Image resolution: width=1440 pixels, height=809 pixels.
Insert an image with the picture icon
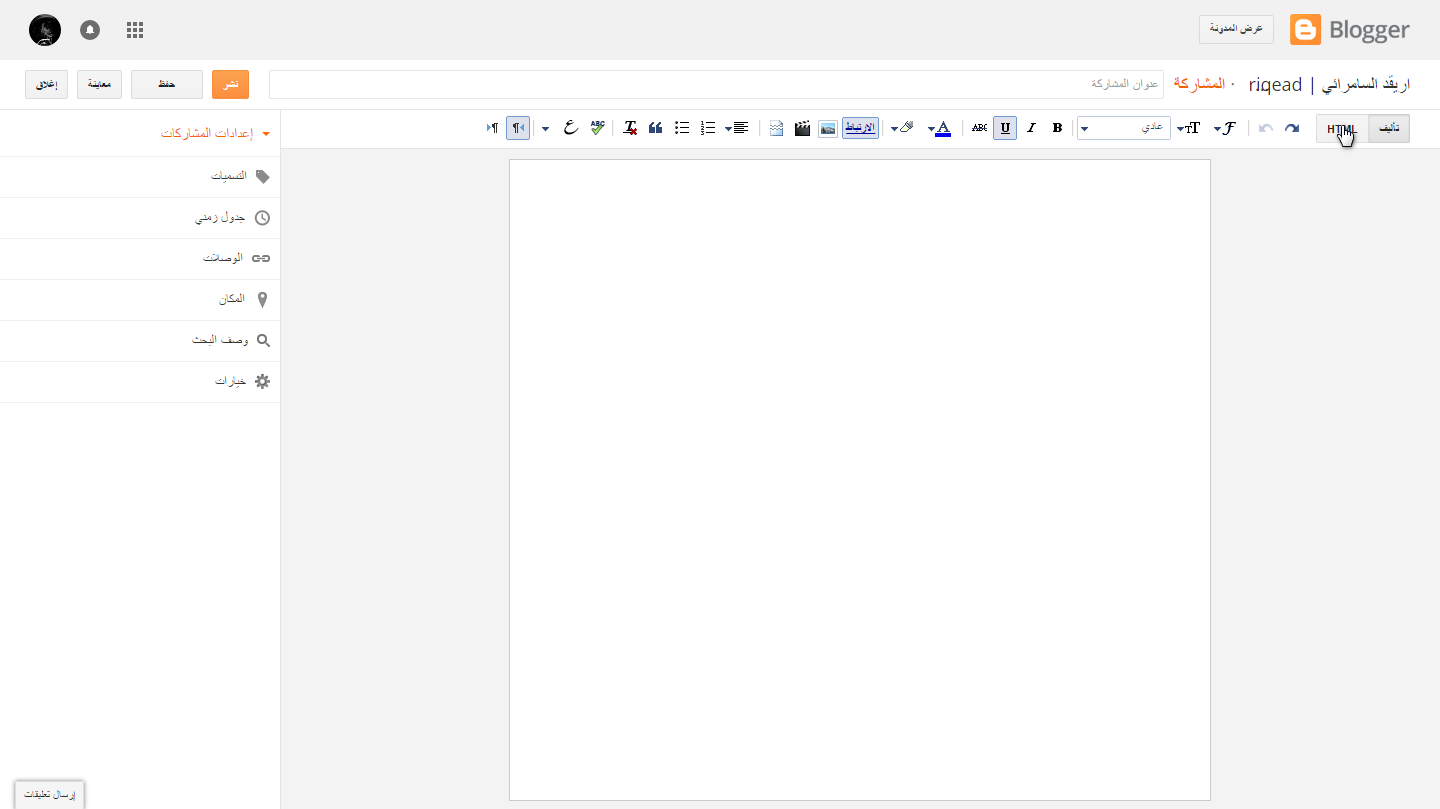click(x=828, y=128)
